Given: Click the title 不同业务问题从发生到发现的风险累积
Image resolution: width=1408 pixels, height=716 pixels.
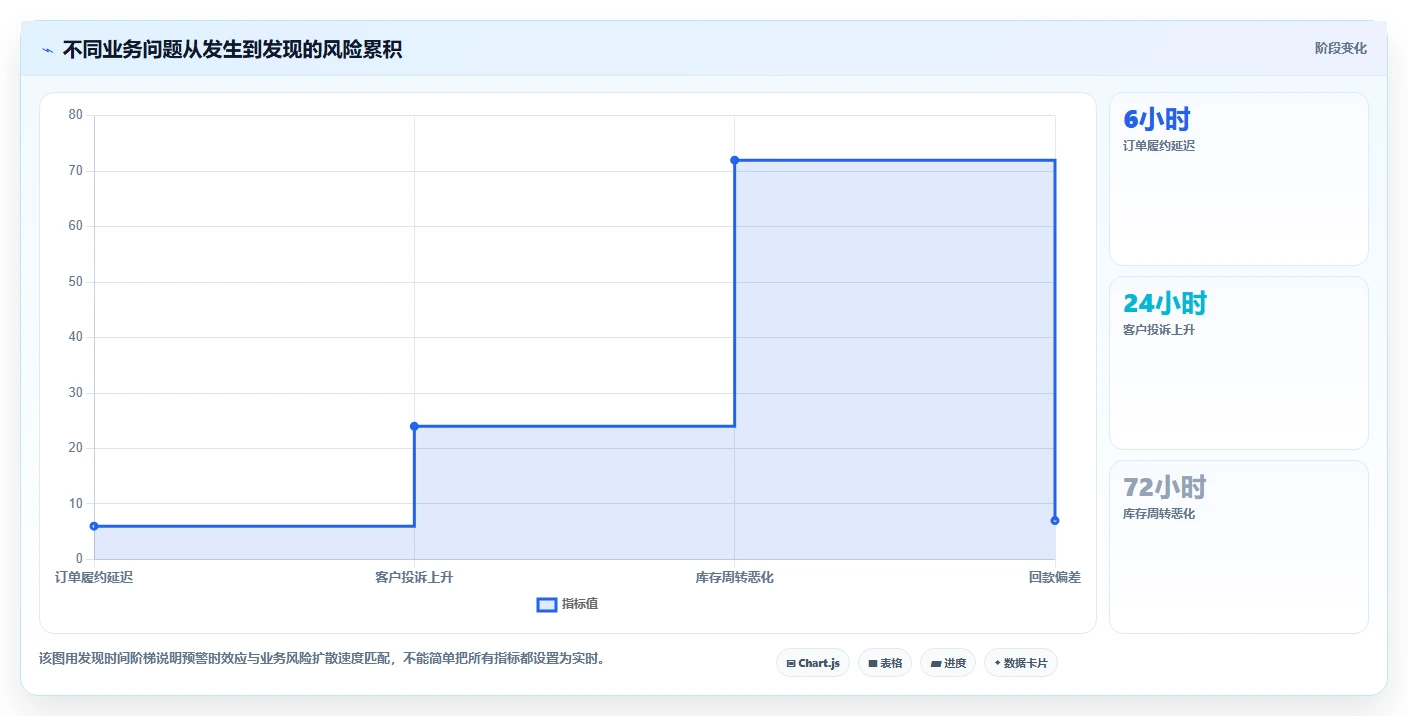Looking at the screenshot, I should click(232, 49).
